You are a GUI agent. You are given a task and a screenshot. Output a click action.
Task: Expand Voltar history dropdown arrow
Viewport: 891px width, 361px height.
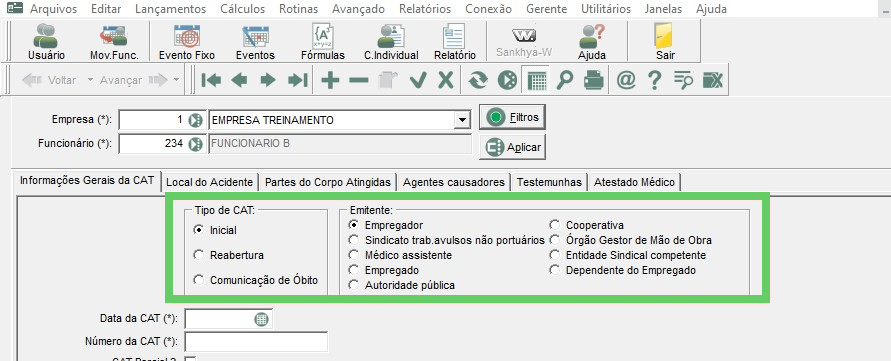click(x=90, y=80)
